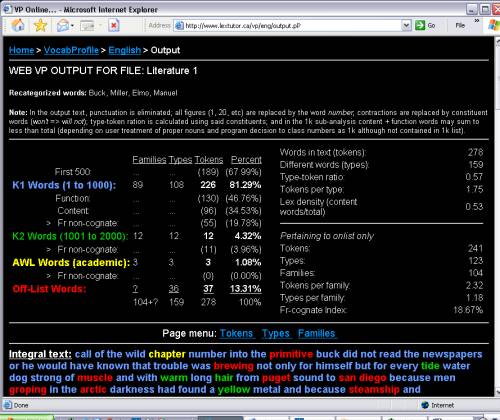Go to the English breadcrumb link
The width and height of the screenshot is (500, 420).
tap(125, 50)
